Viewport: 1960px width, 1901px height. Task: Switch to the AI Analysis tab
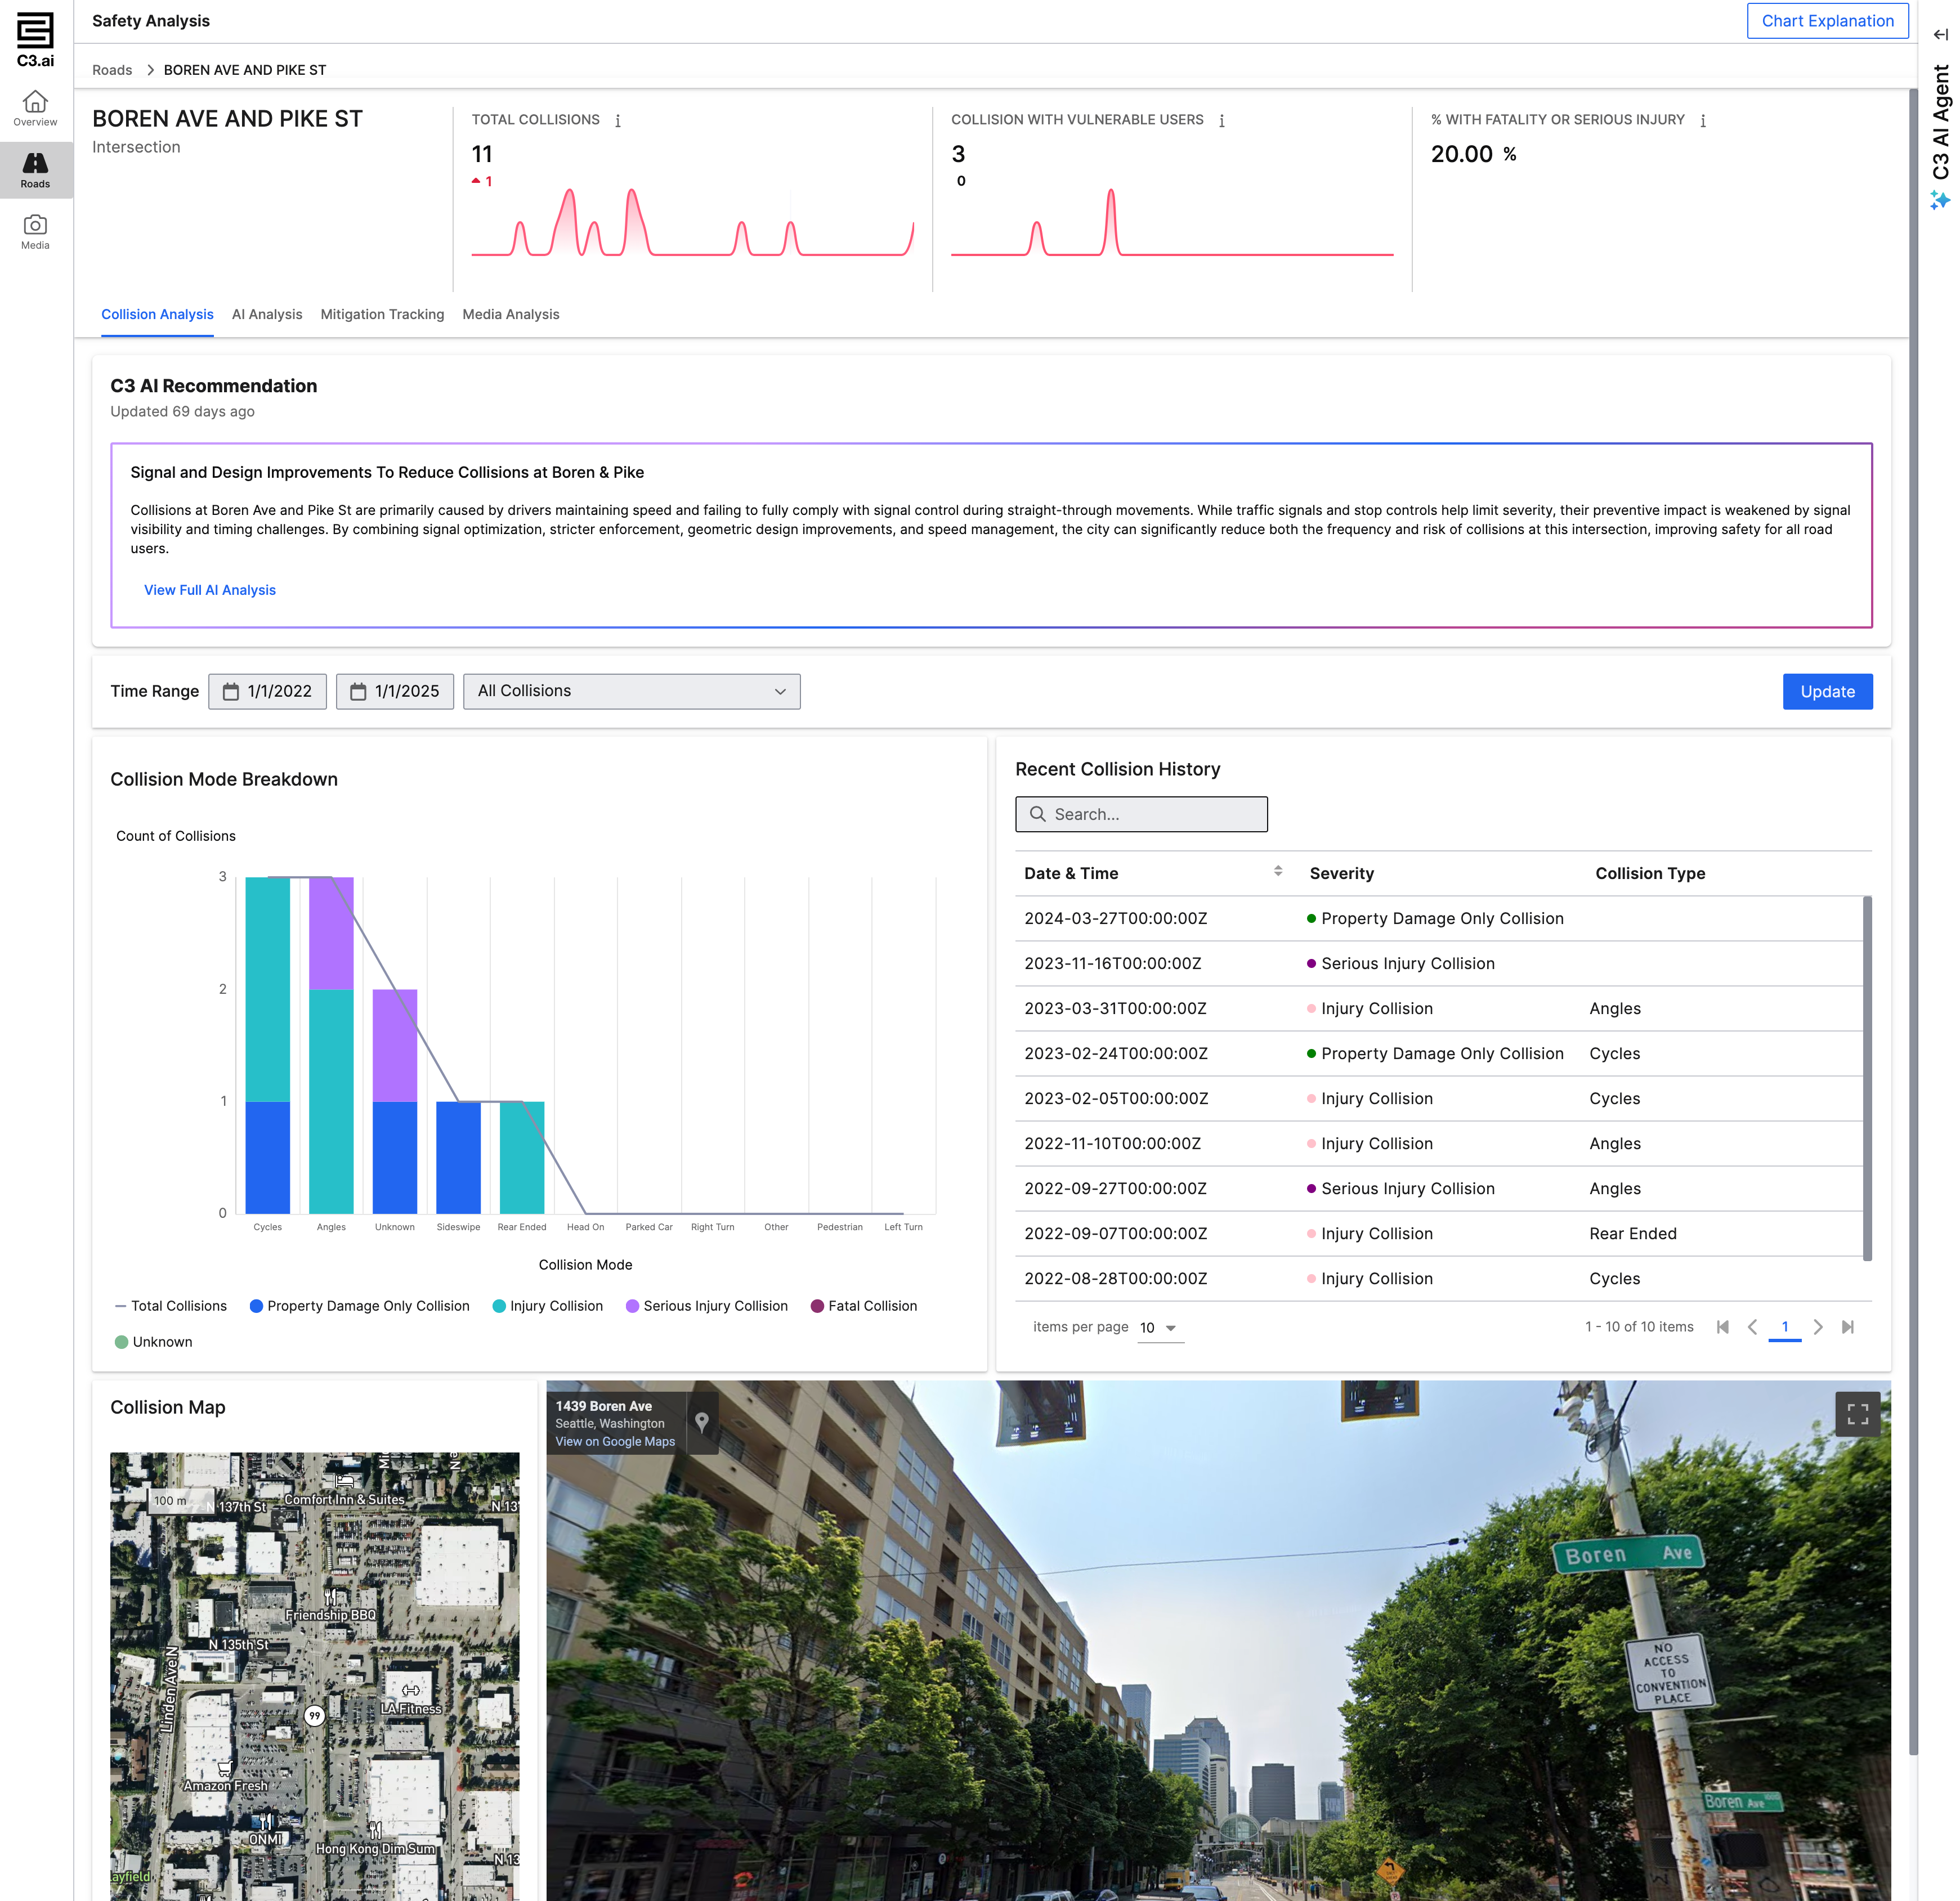tap(266, 314)
